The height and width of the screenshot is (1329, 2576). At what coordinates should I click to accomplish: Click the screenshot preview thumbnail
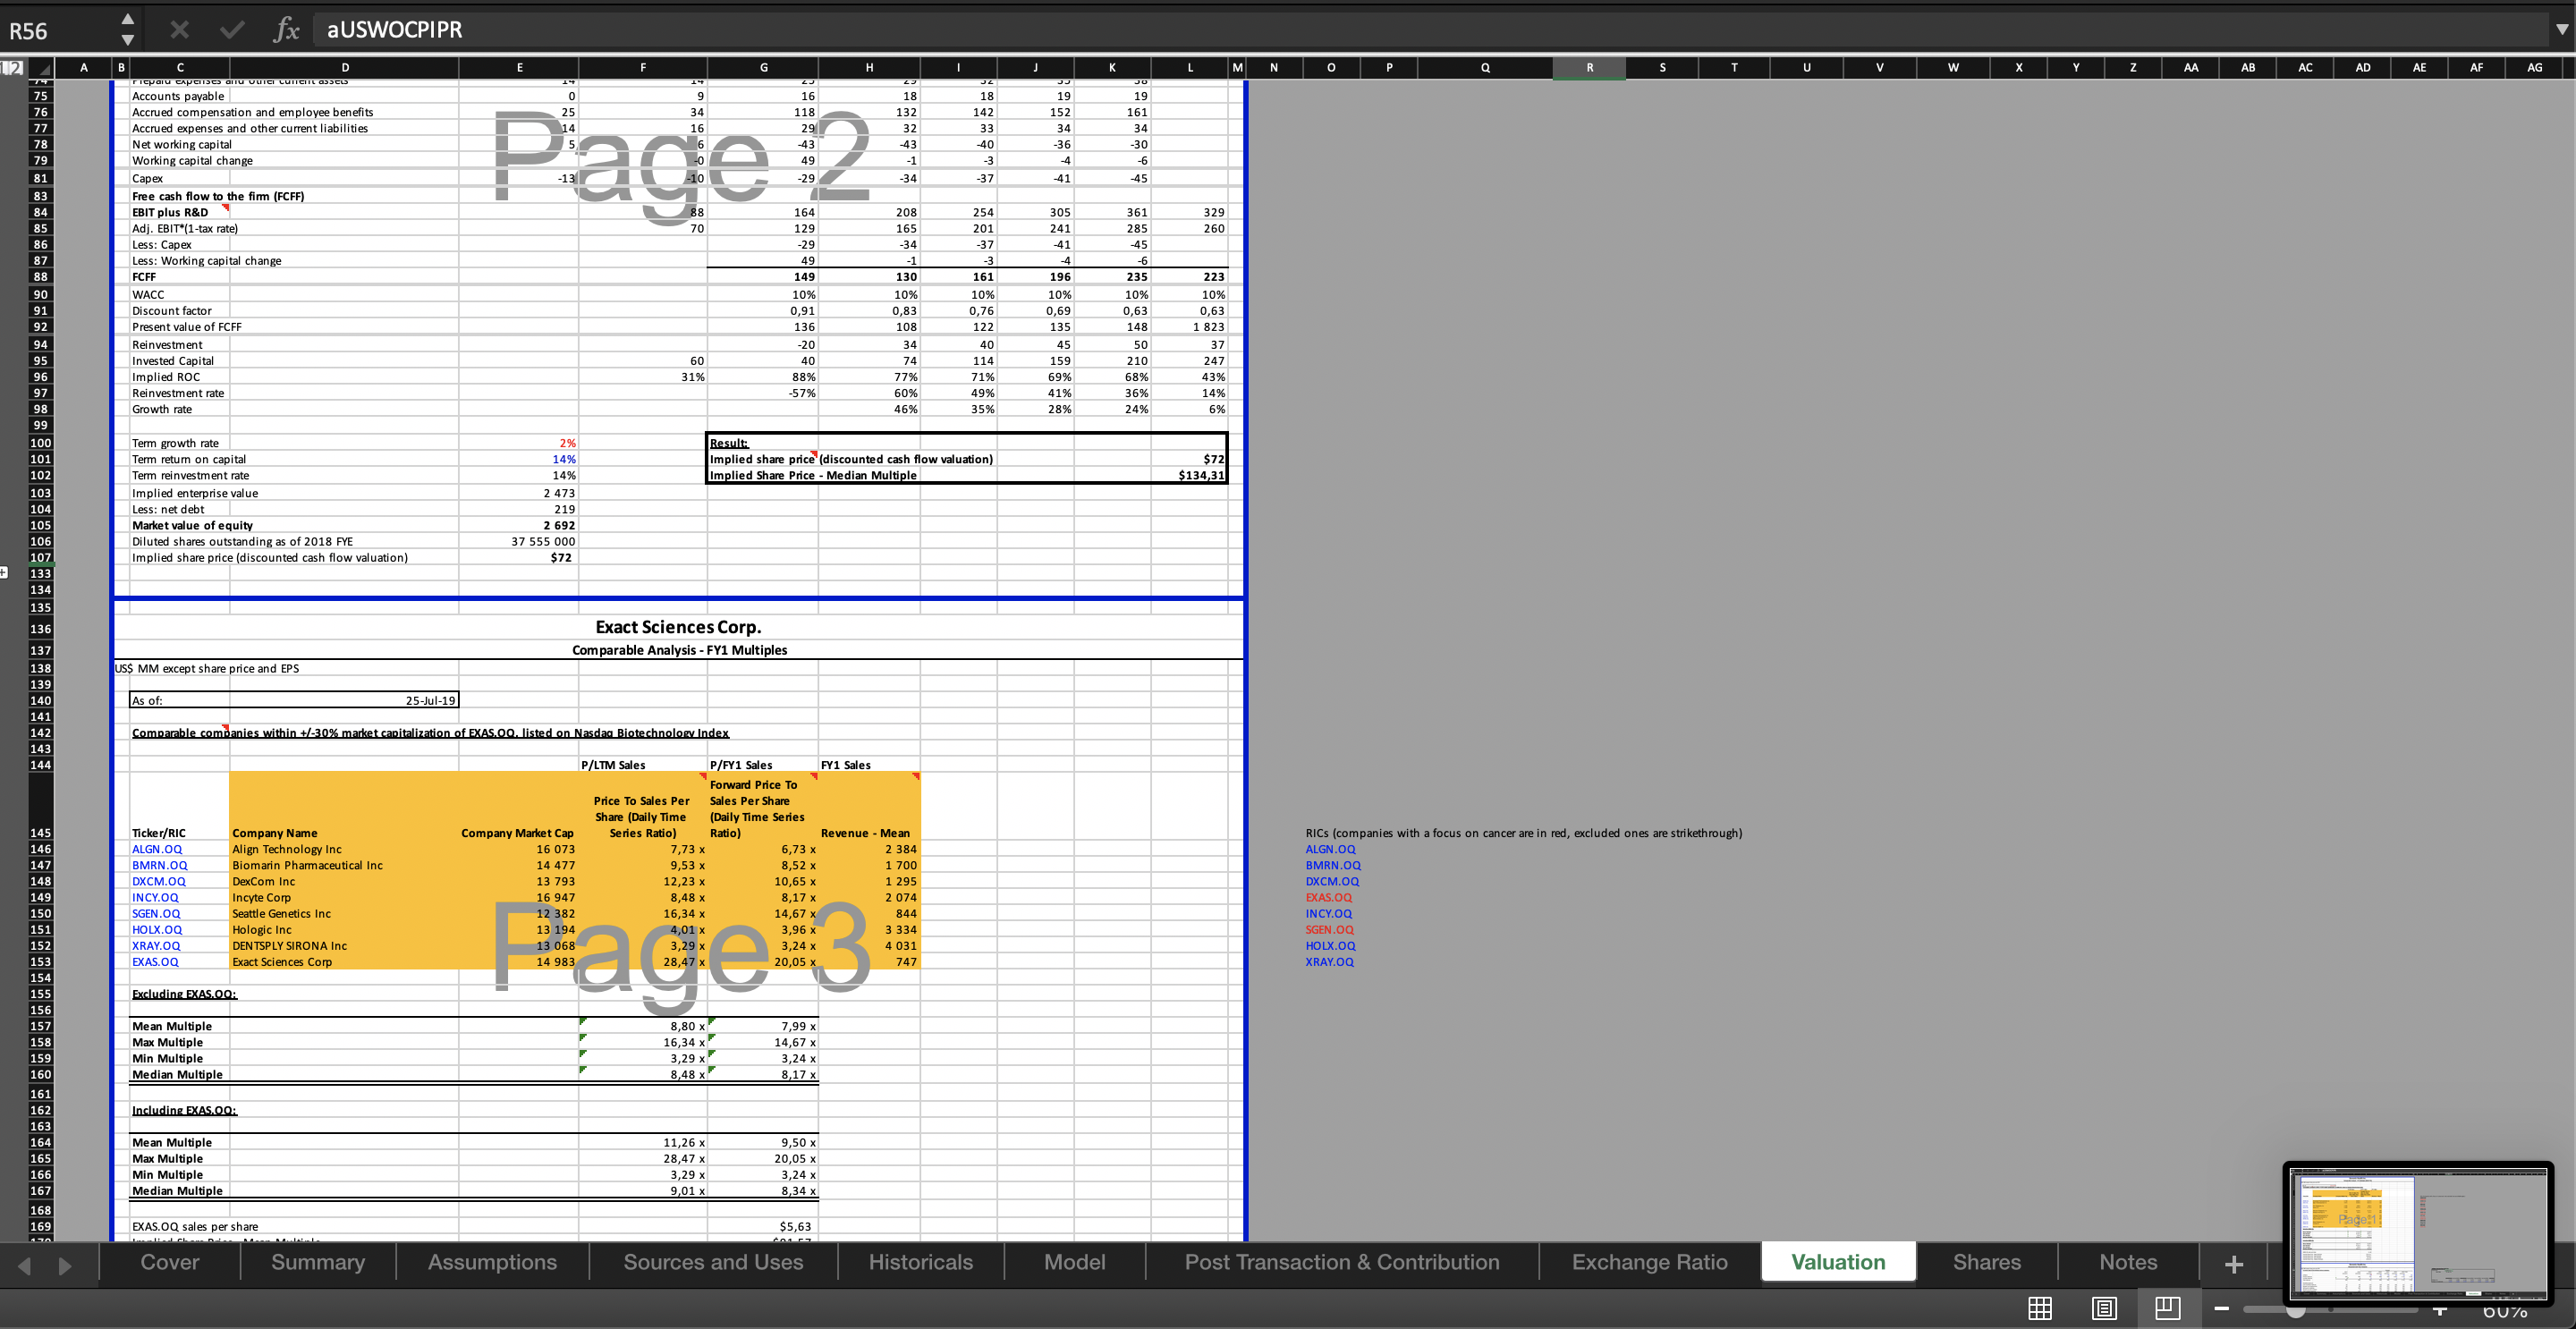coord(2418,1233)
